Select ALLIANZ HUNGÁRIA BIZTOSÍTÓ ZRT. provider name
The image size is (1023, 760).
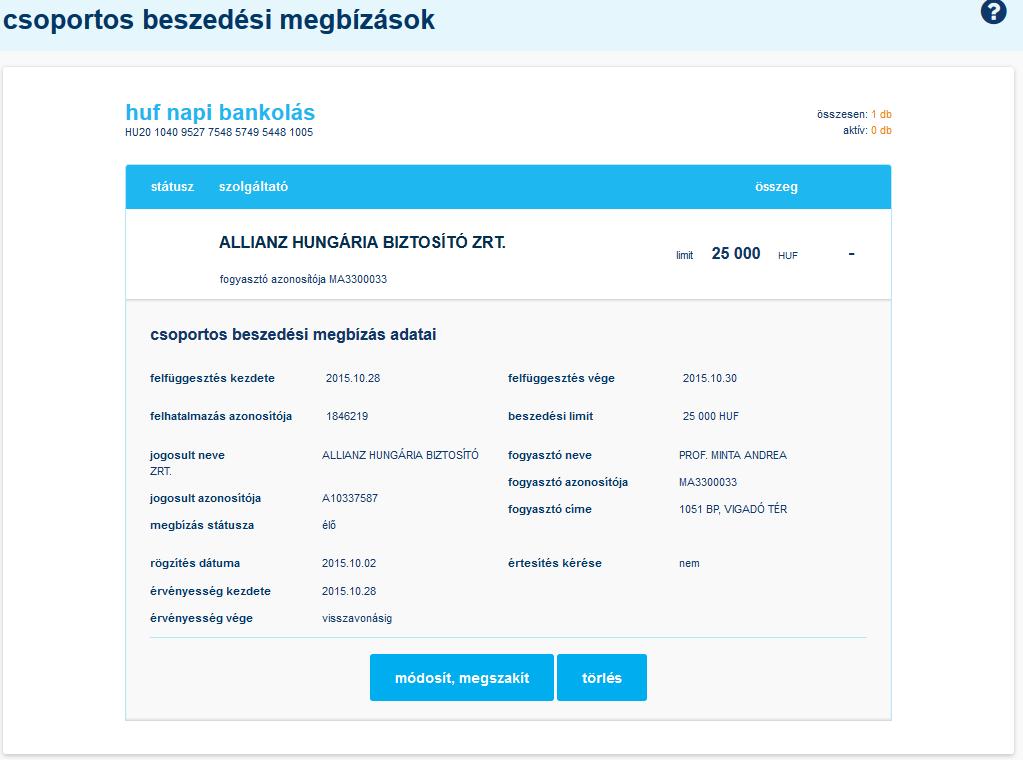pyautogui.click(x=362, y=242)
